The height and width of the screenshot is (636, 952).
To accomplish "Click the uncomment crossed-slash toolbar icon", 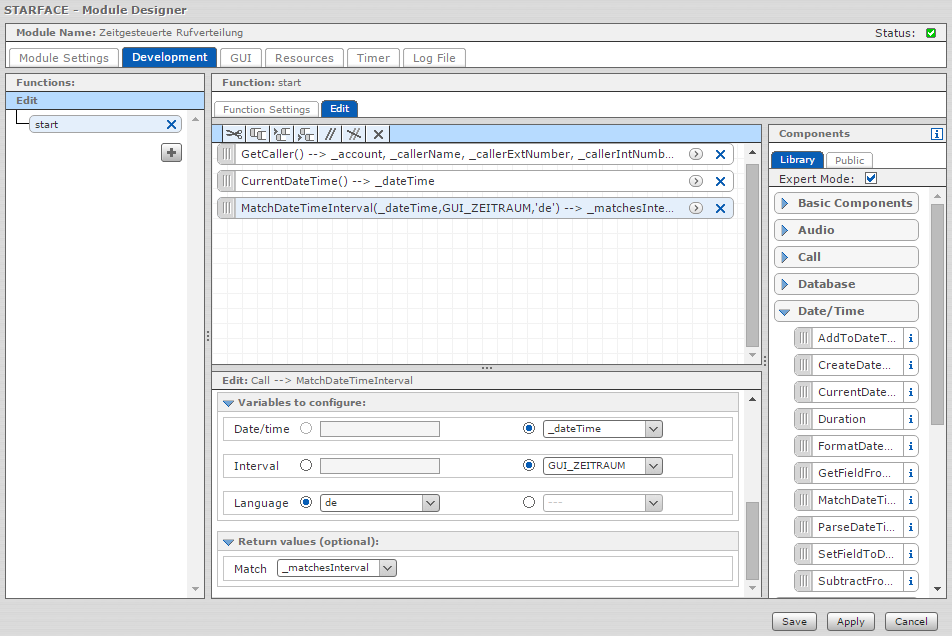I will (x=354, y=134).
